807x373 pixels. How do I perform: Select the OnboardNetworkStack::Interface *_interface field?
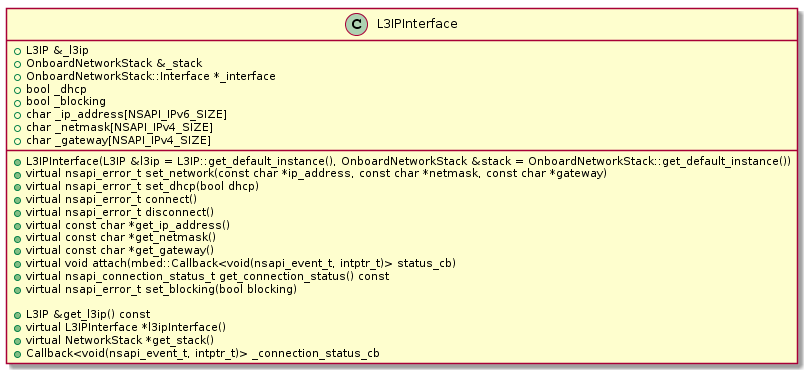(x=151, y=76)
